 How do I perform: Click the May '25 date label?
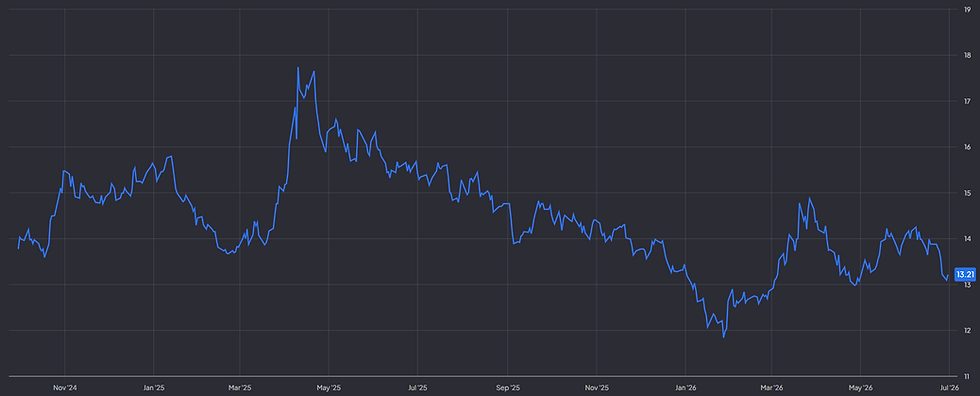329,388
